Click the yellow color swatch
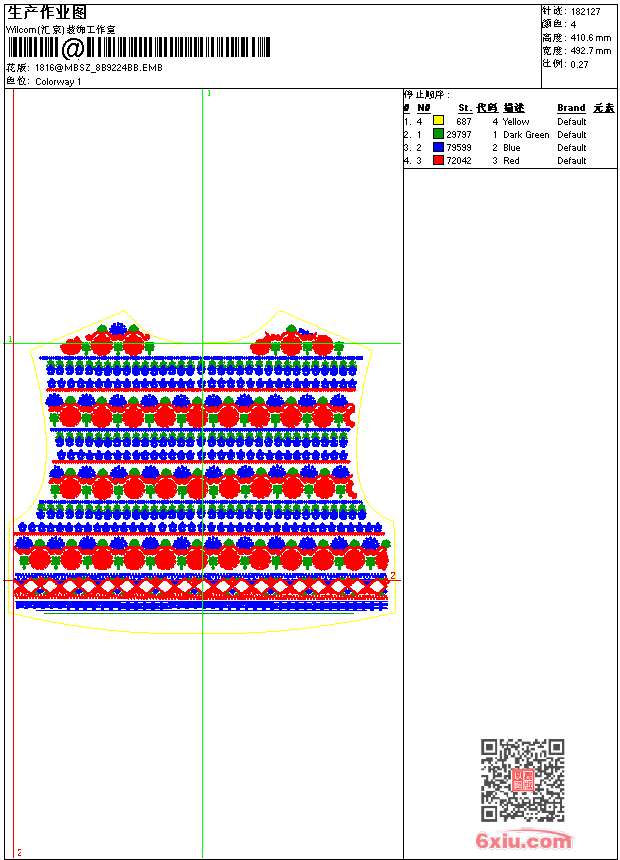This screenshot has width=620, height=860. (438, 120)
